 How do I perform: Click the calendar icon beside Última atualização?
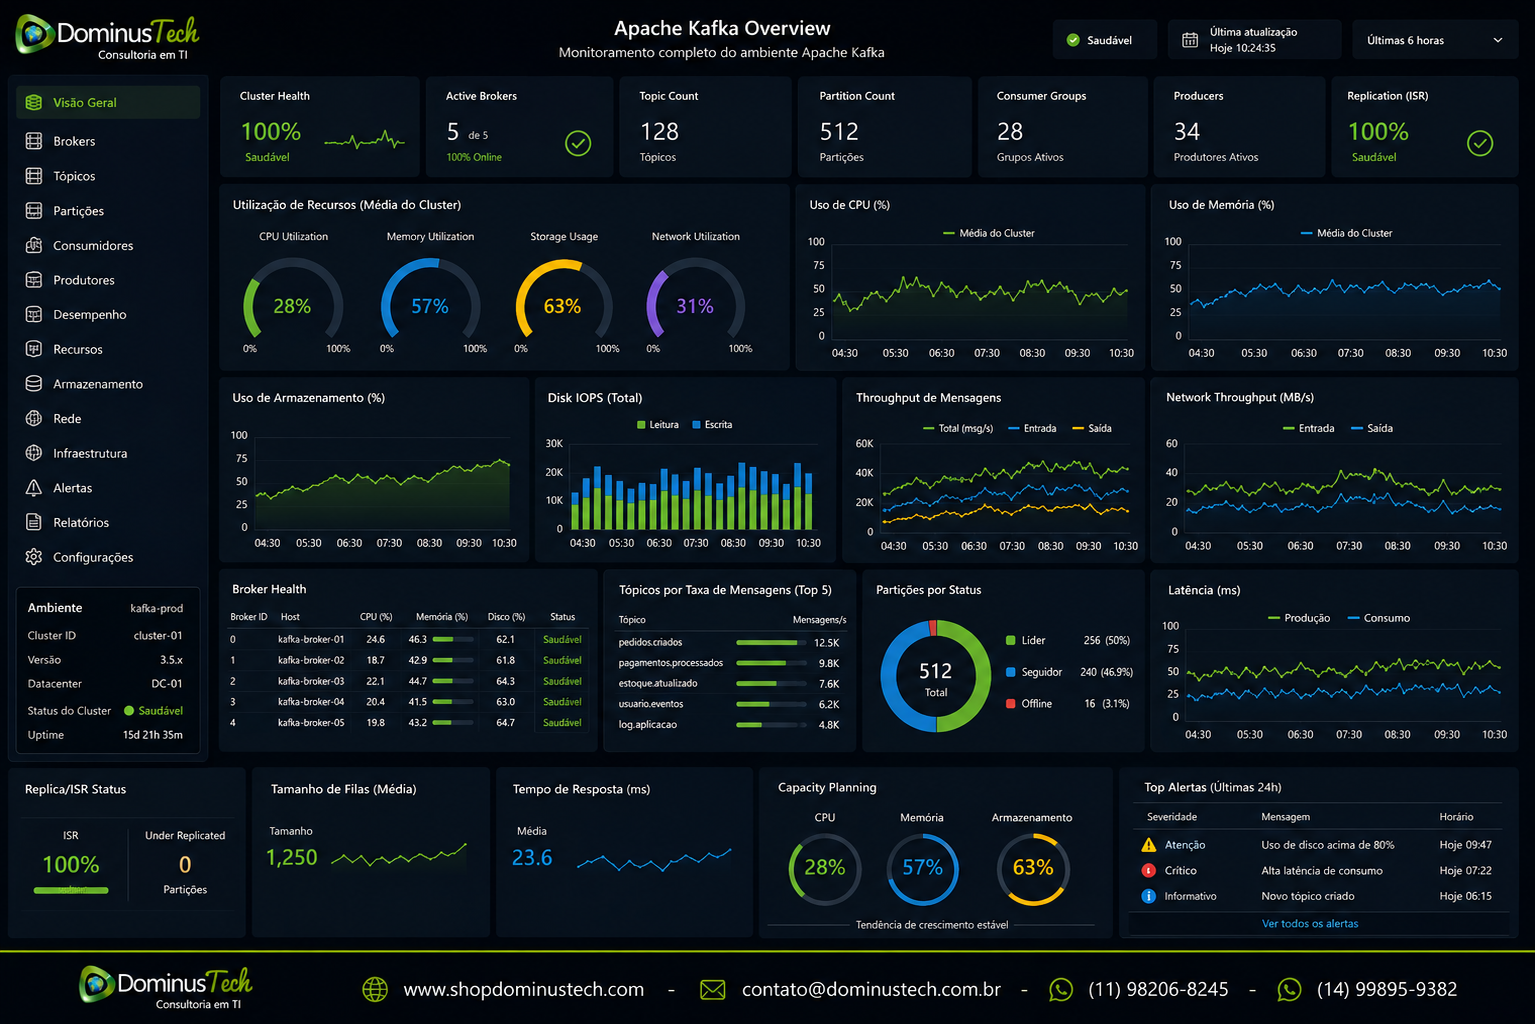pyautogui.click(x=1190, y=40)
